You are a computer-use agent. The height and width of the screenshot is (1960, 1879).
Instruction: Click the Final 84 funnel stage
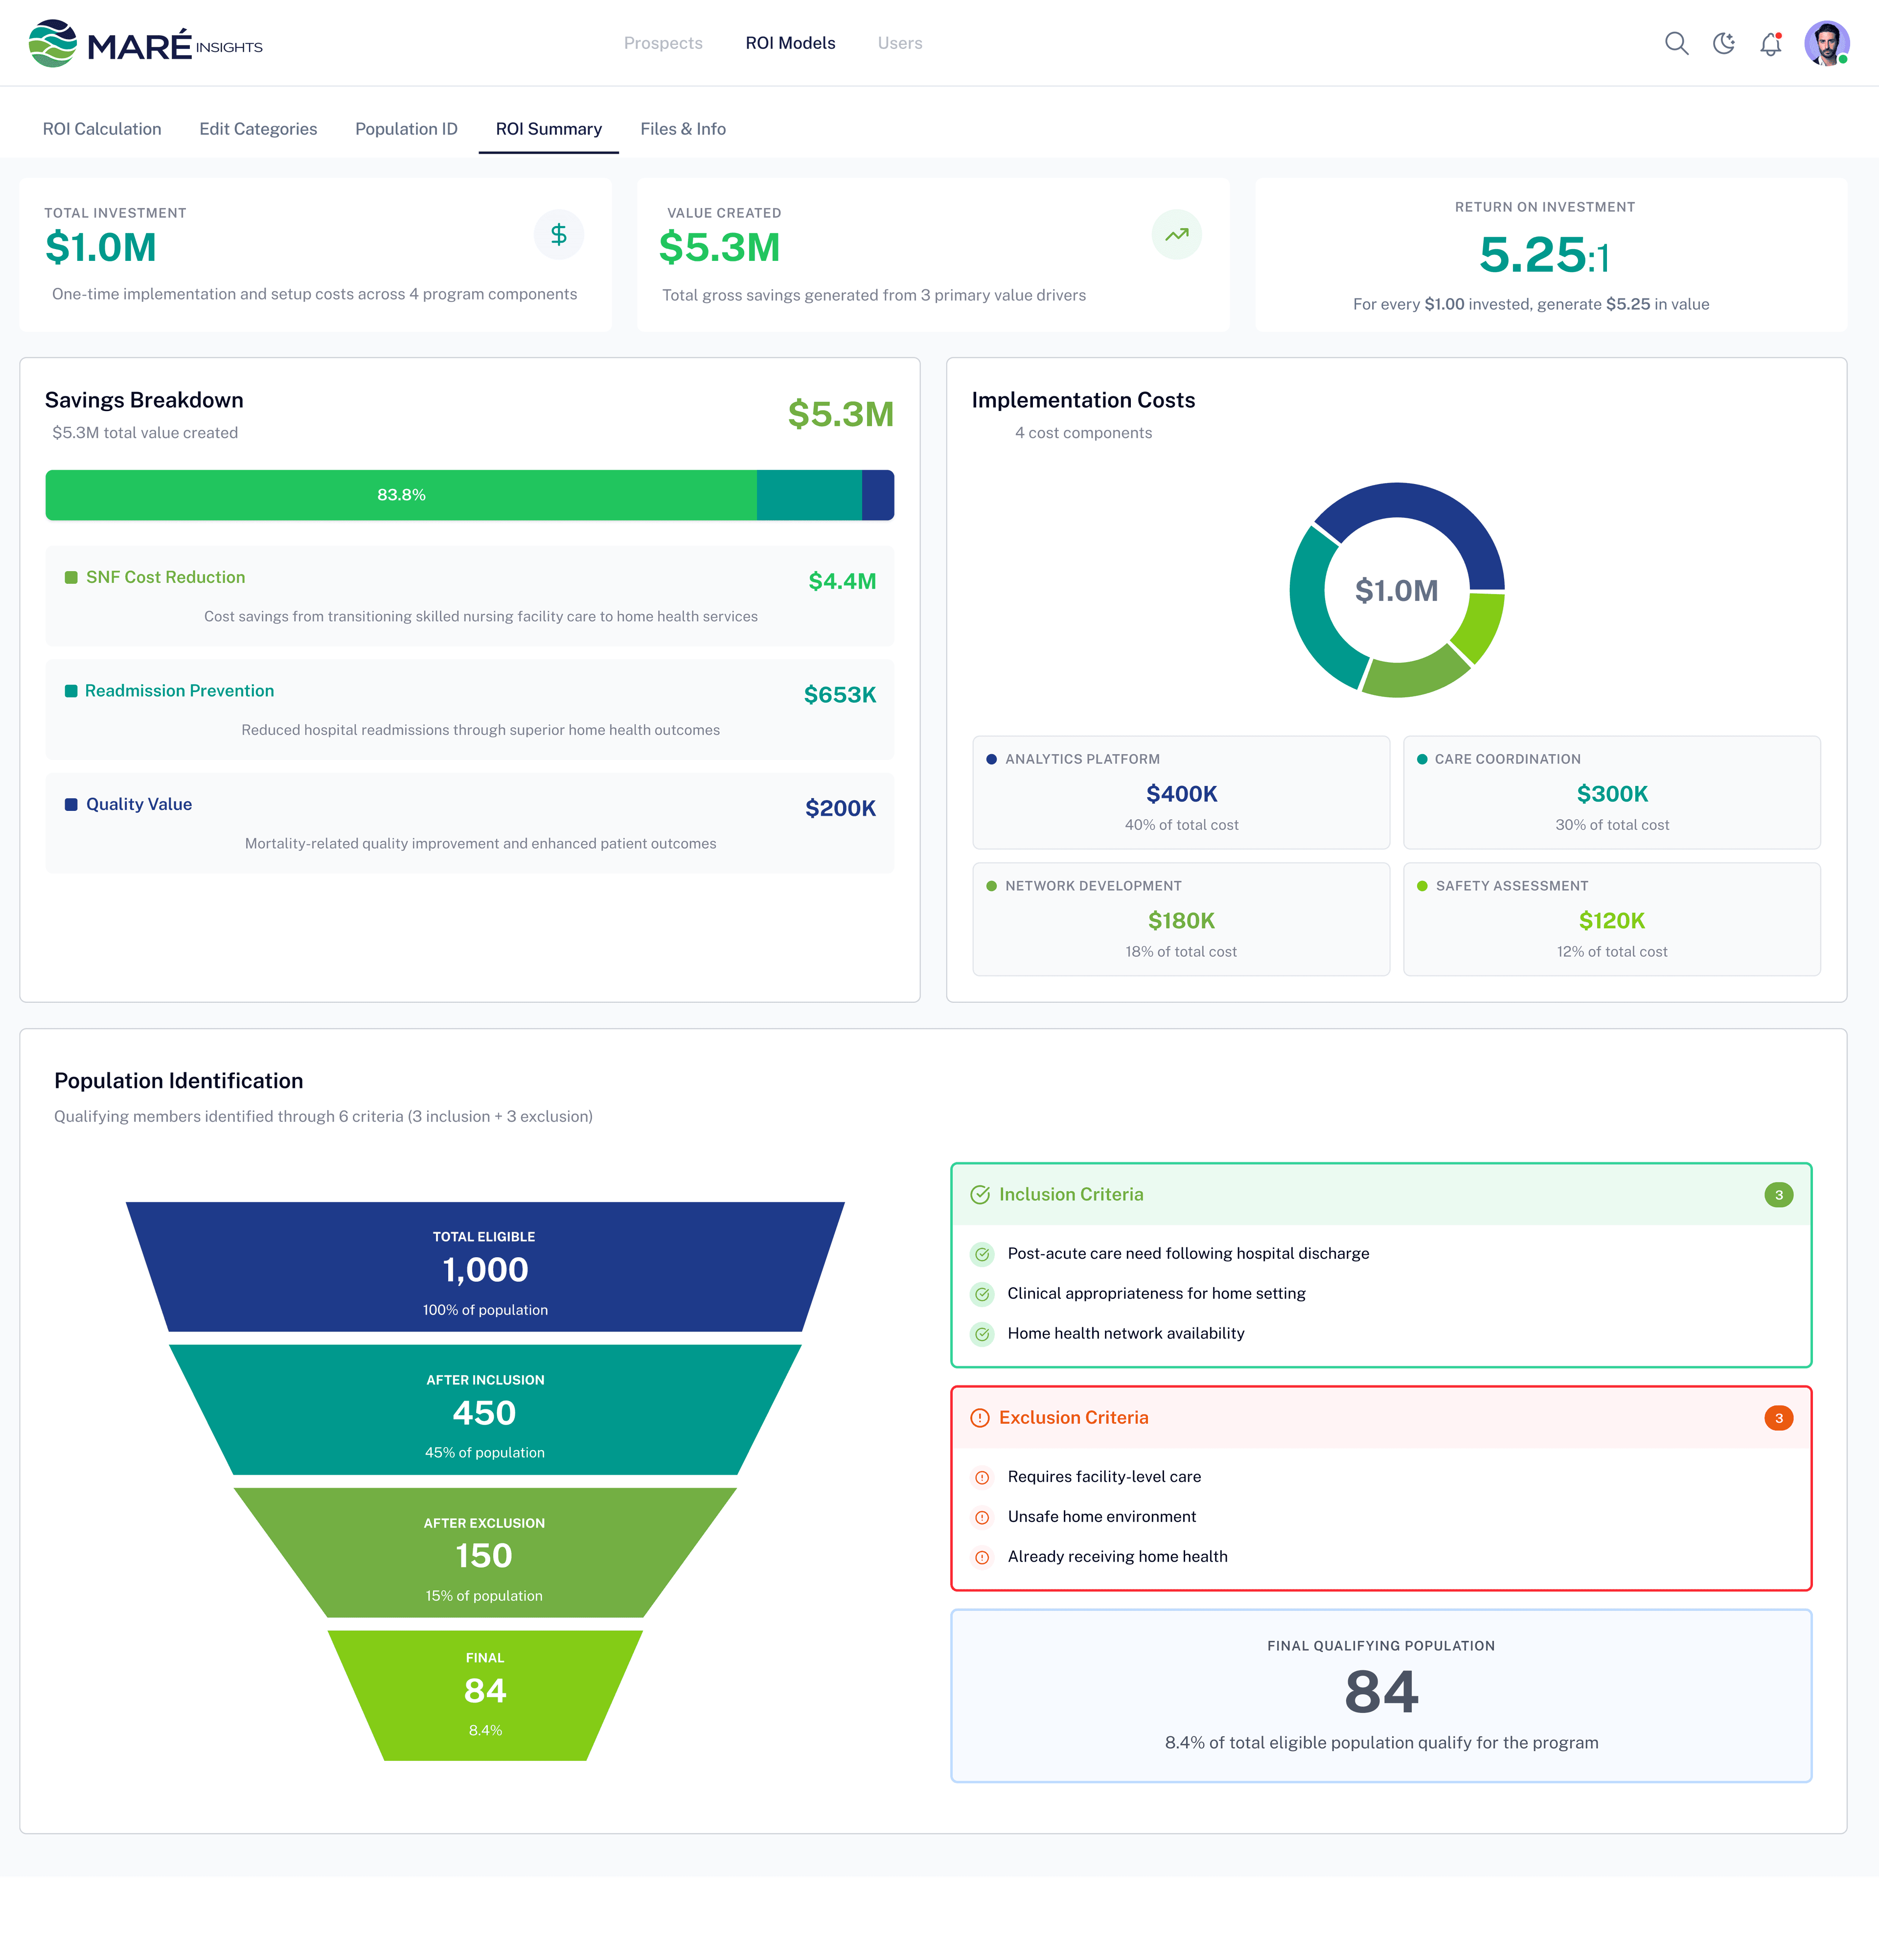485,1696
